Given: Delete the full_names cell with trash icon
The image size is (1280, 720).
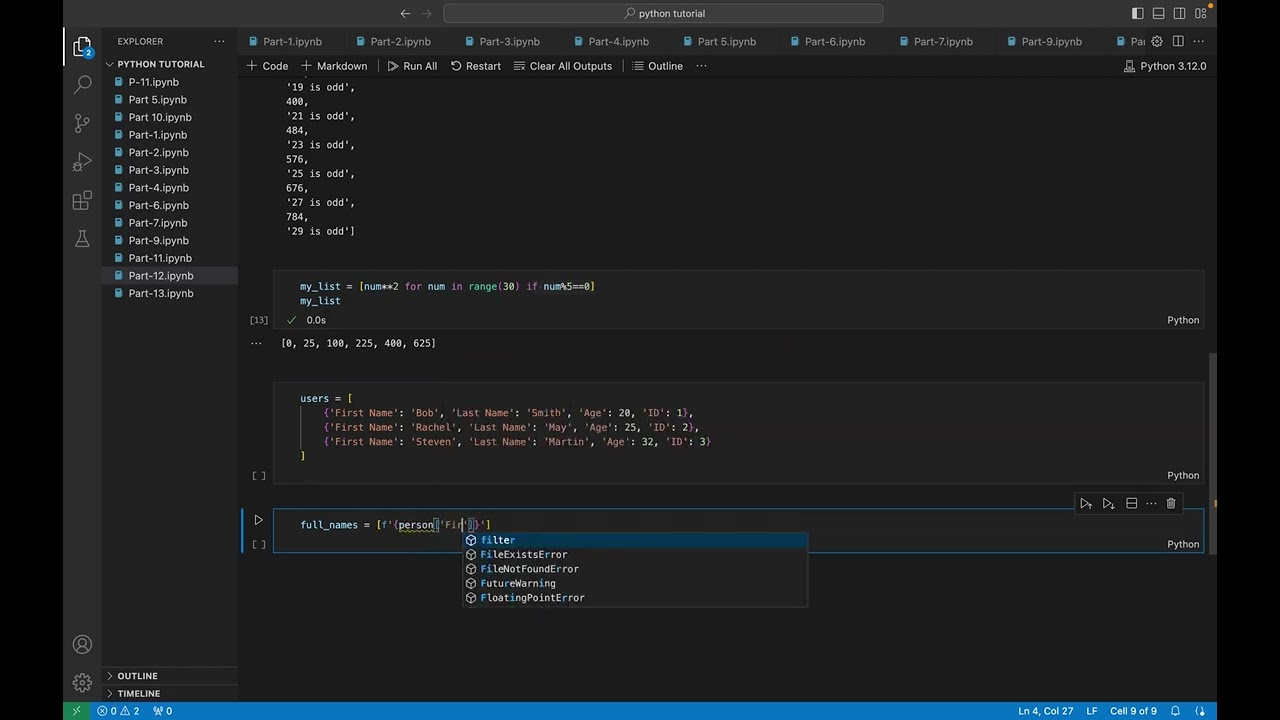Looking at the screenshot, I should tap(1171, 504).
